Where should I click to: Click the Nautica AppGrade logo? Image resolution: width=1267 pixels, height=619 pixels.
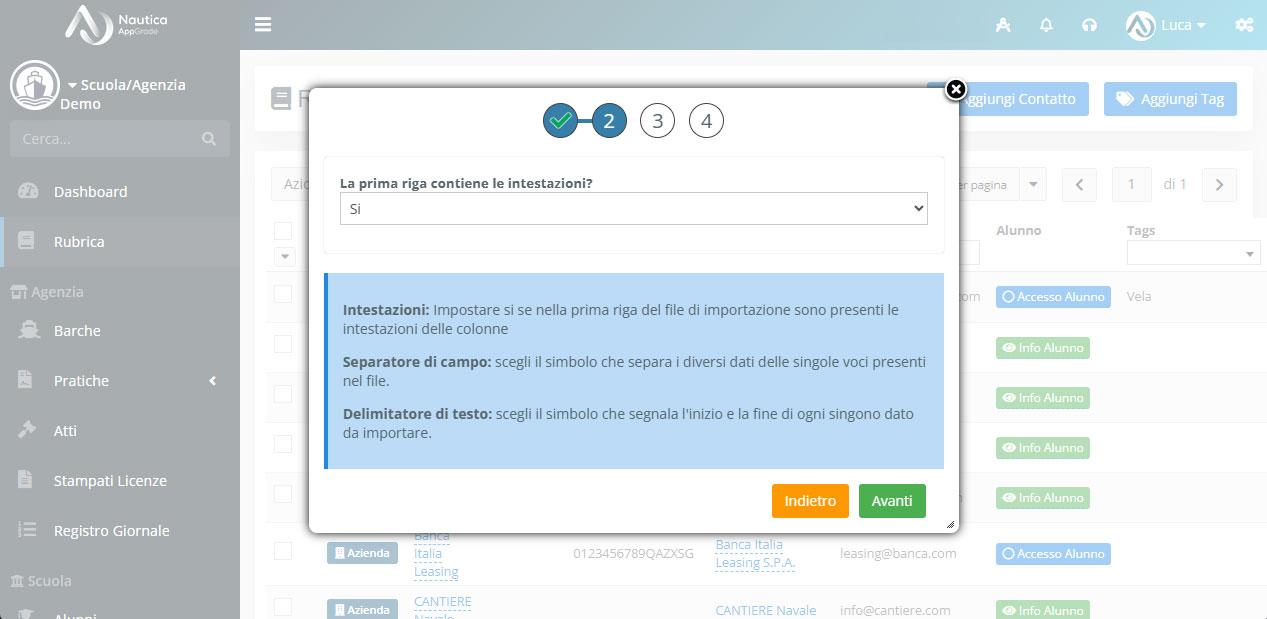[119, 24]
